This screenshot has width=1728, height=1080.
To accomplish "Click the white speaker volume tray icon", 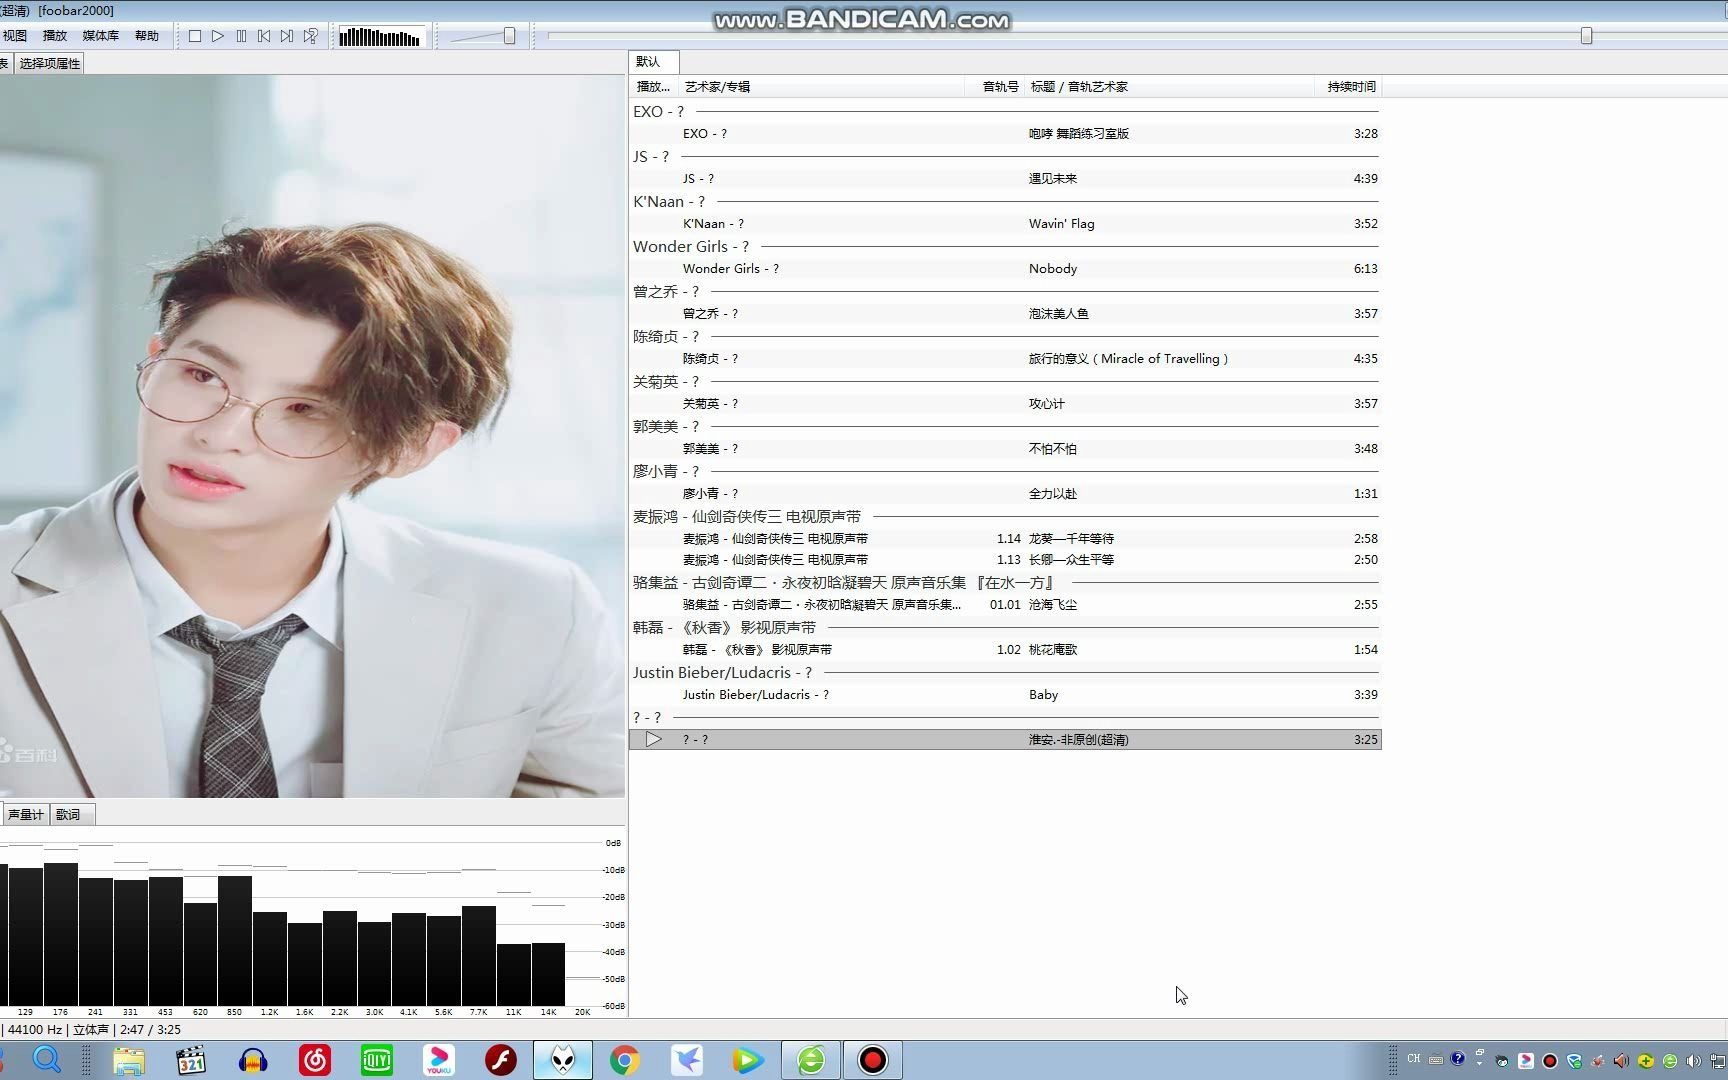I will pyautogui.click(x=1693, y=1061).
